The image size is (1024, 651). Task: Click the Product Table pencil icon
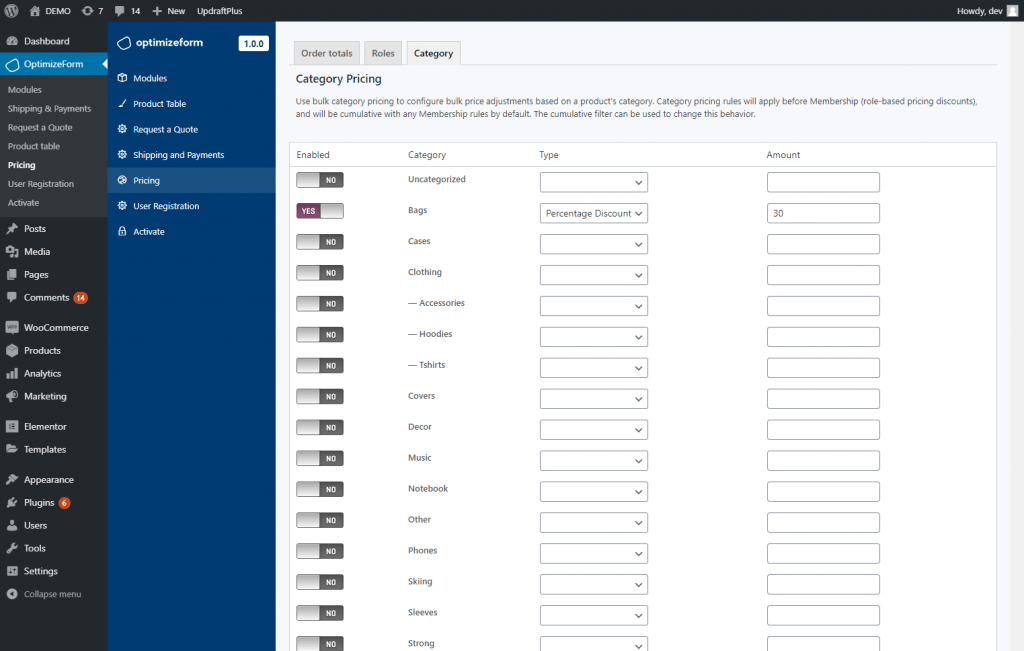[122, 103]
